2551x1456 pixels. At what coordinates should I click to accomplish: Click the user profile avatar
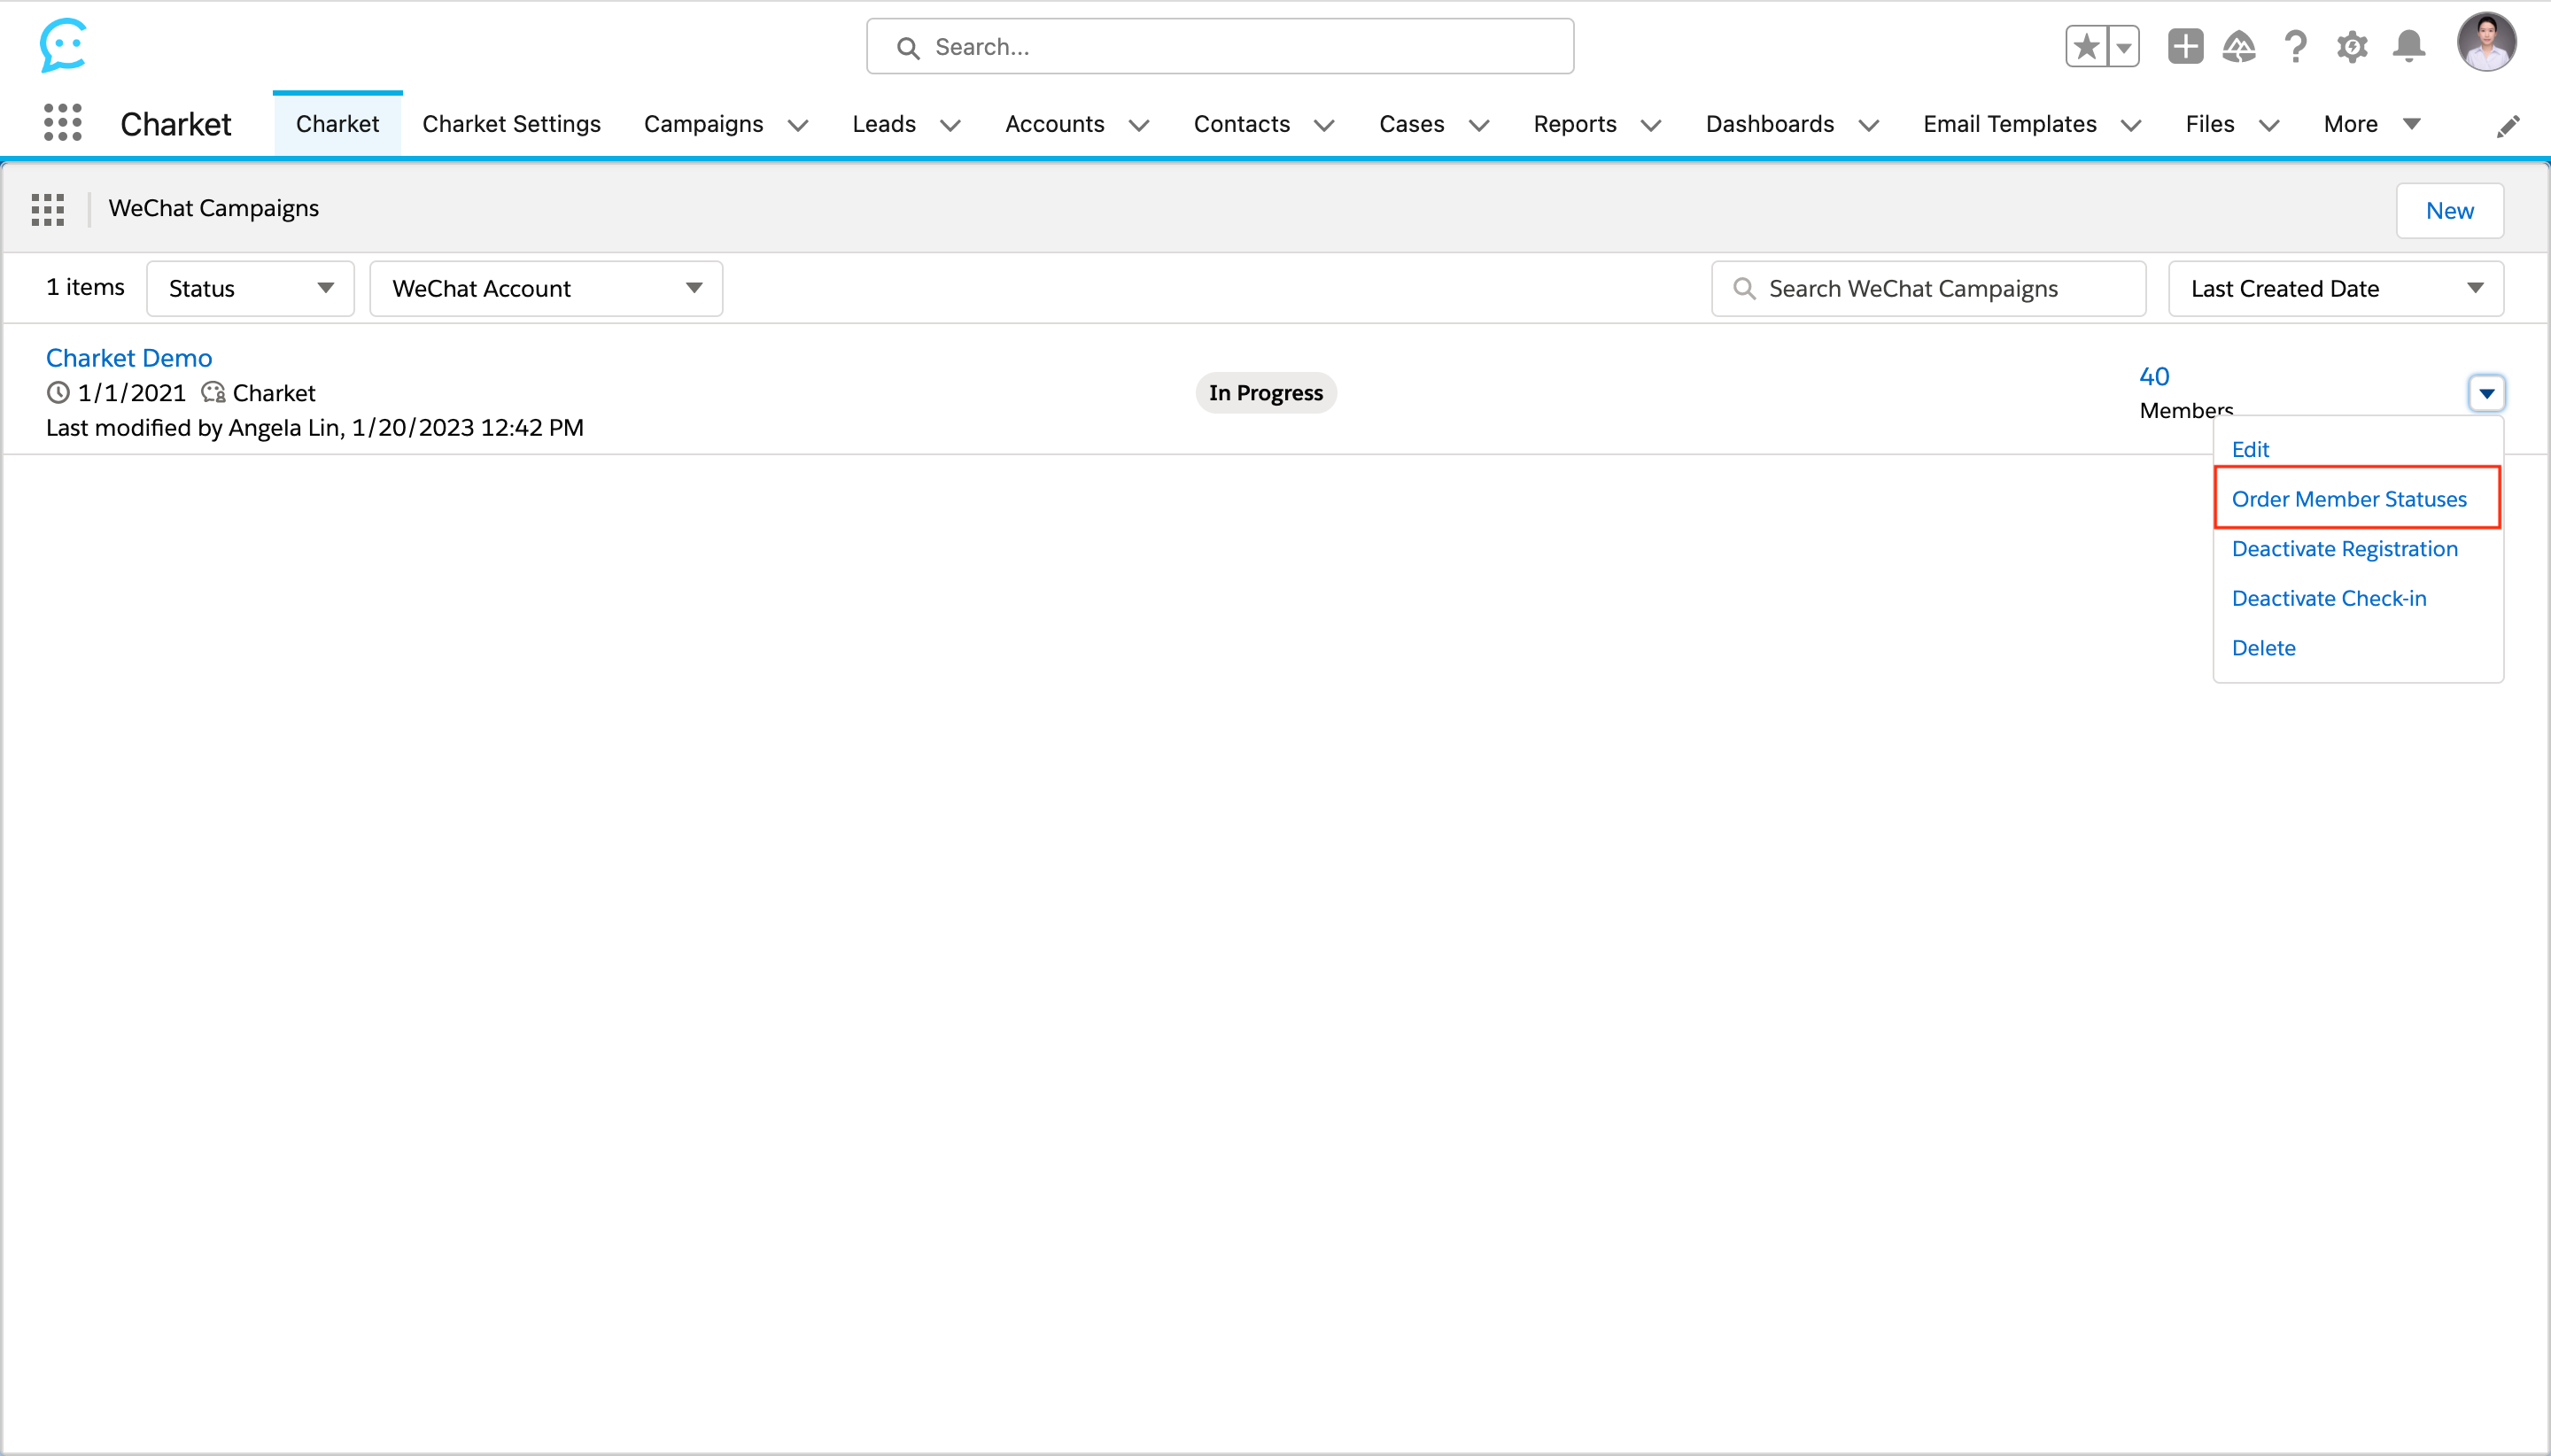2486,43
